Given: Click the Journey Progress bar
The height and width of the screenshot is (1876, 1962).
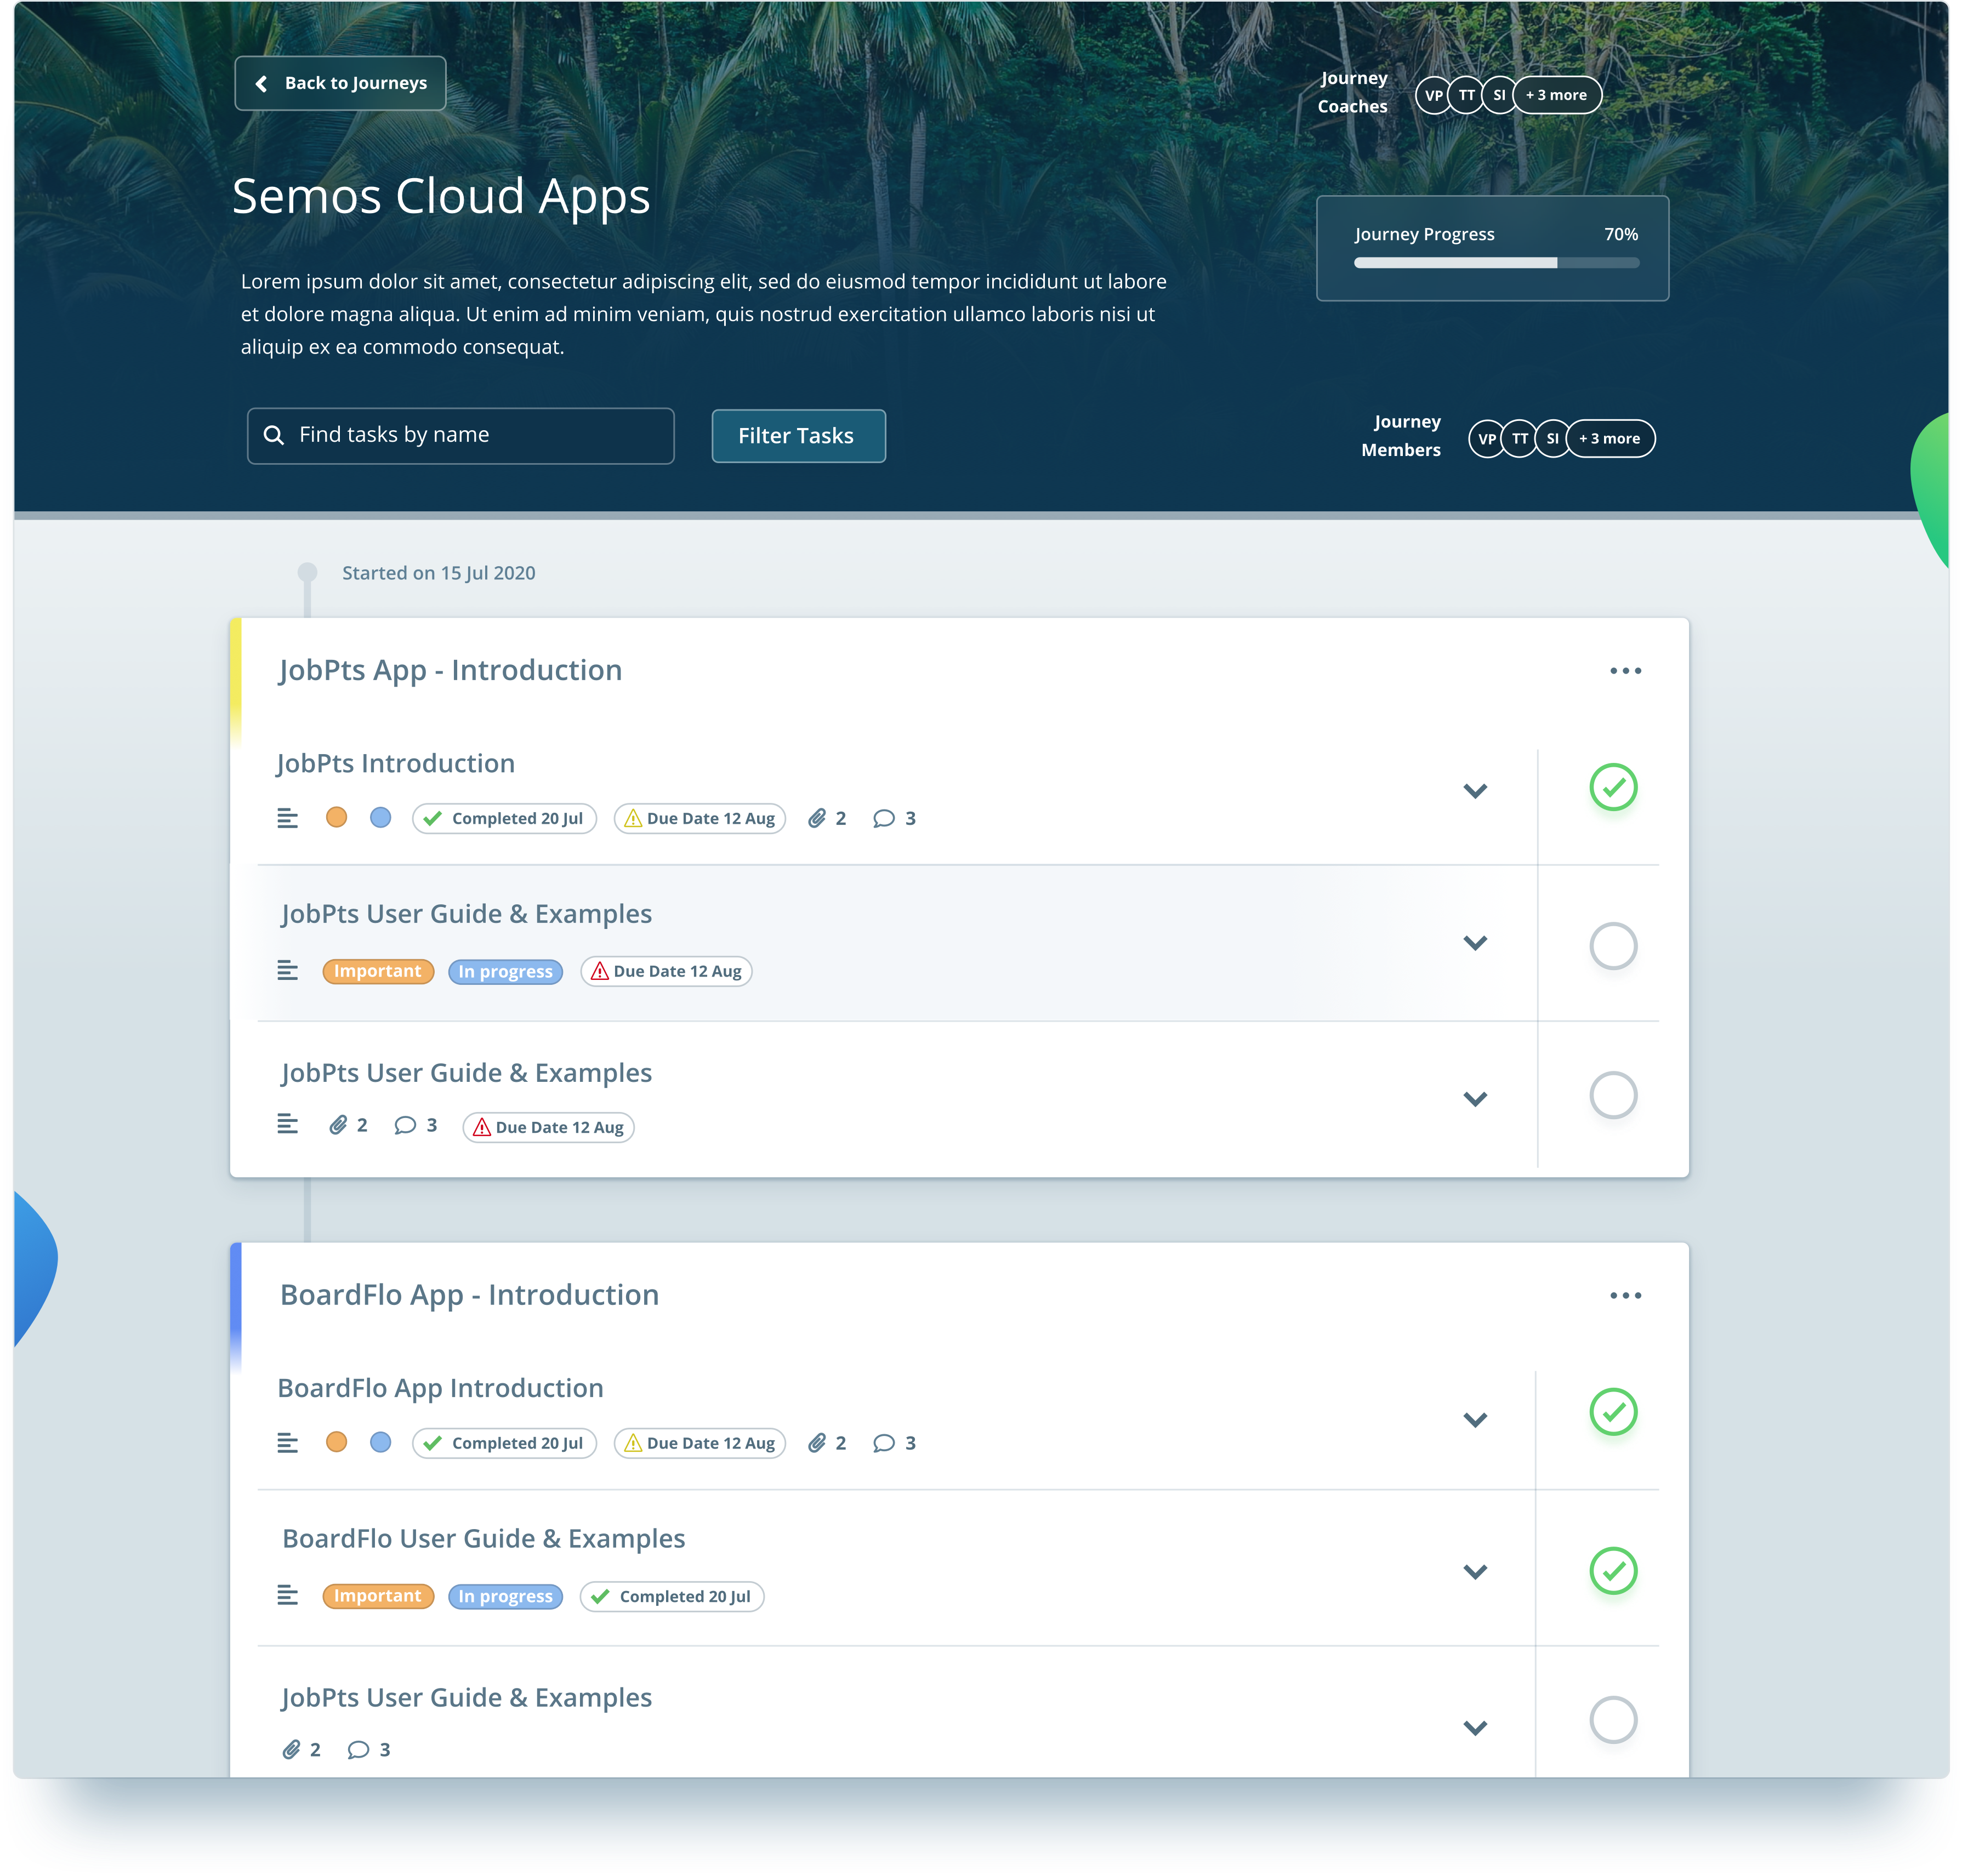Looking at the screenshot, I should tap(1496, 263).
